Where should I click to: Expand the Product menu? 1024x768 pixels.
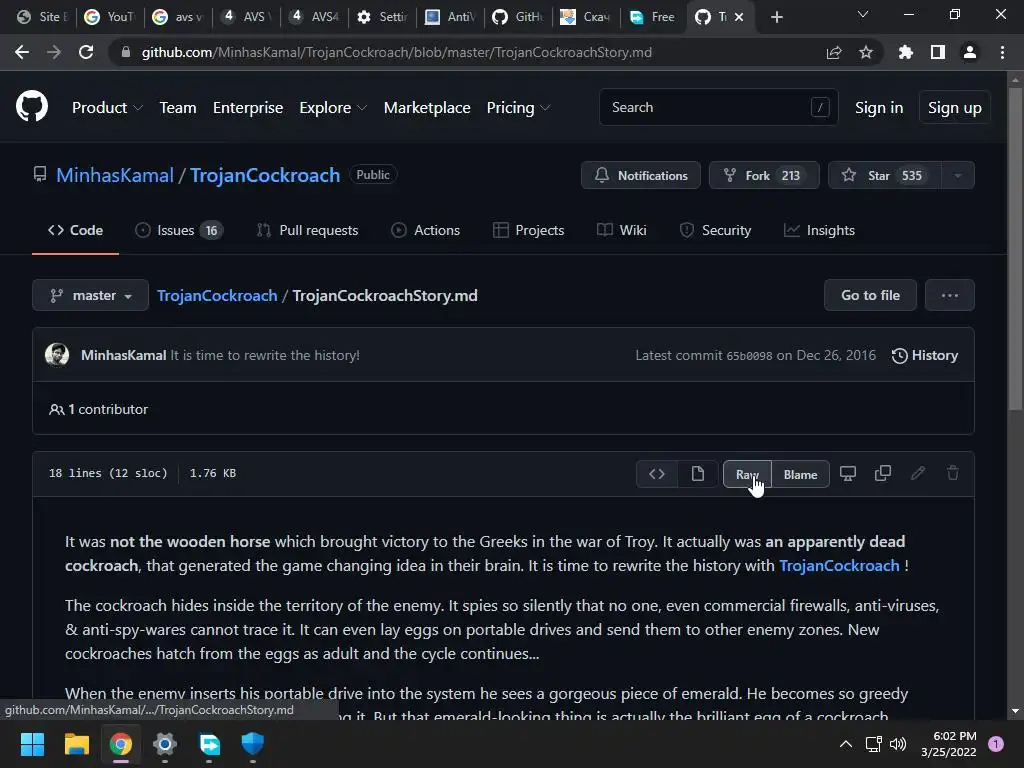107,108
